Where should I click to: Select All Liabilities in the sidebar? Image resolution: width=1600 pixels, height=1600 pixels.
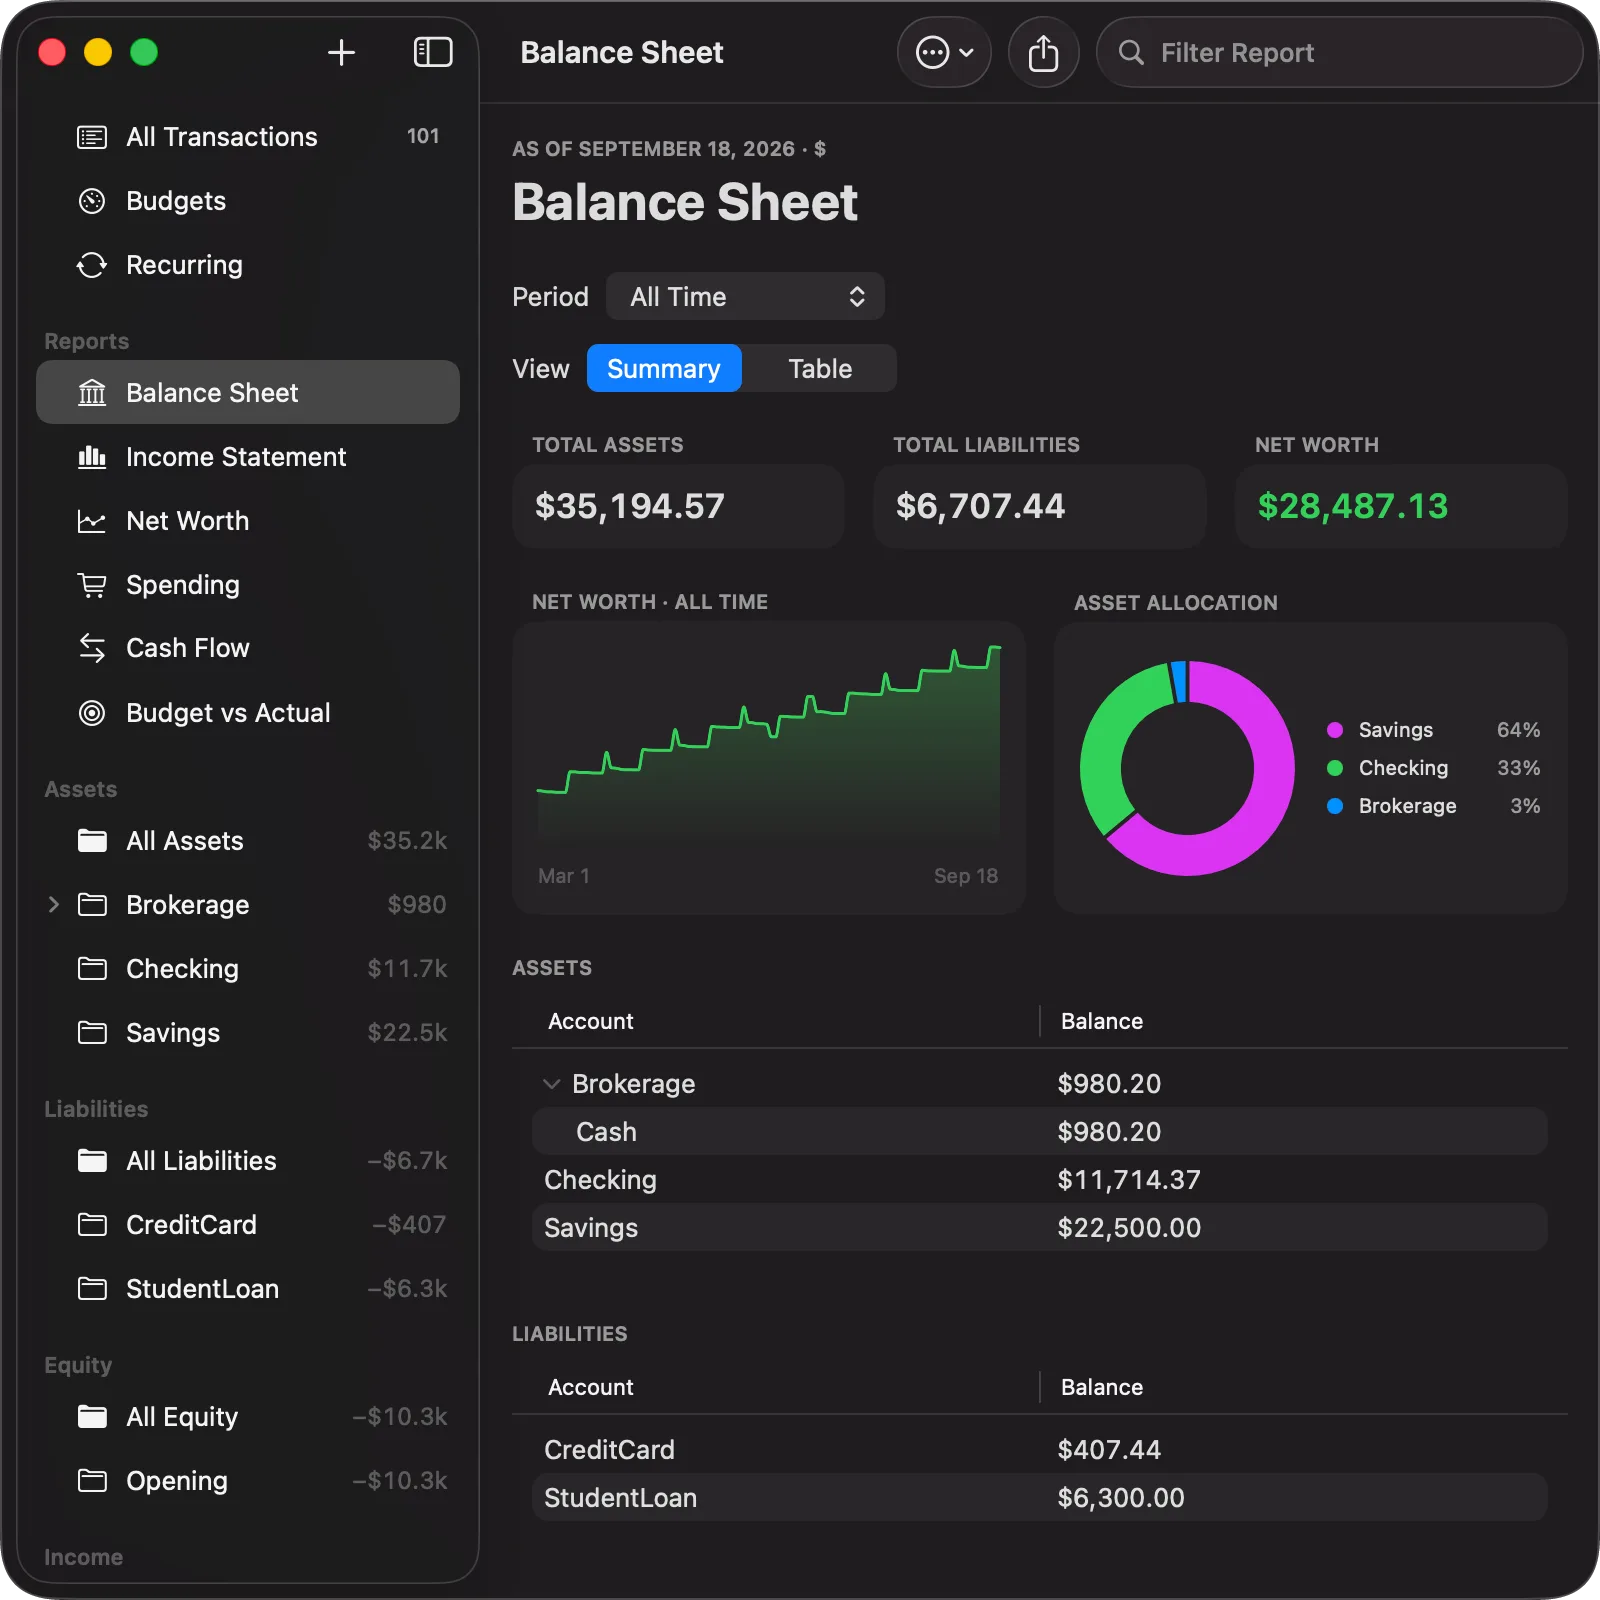(x=248, y=1161)
